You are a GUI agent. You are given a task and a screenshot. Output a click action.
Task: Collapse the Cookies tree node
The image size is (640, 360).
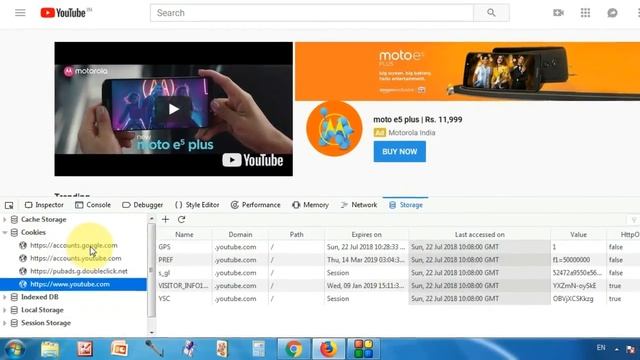(5, 232)
